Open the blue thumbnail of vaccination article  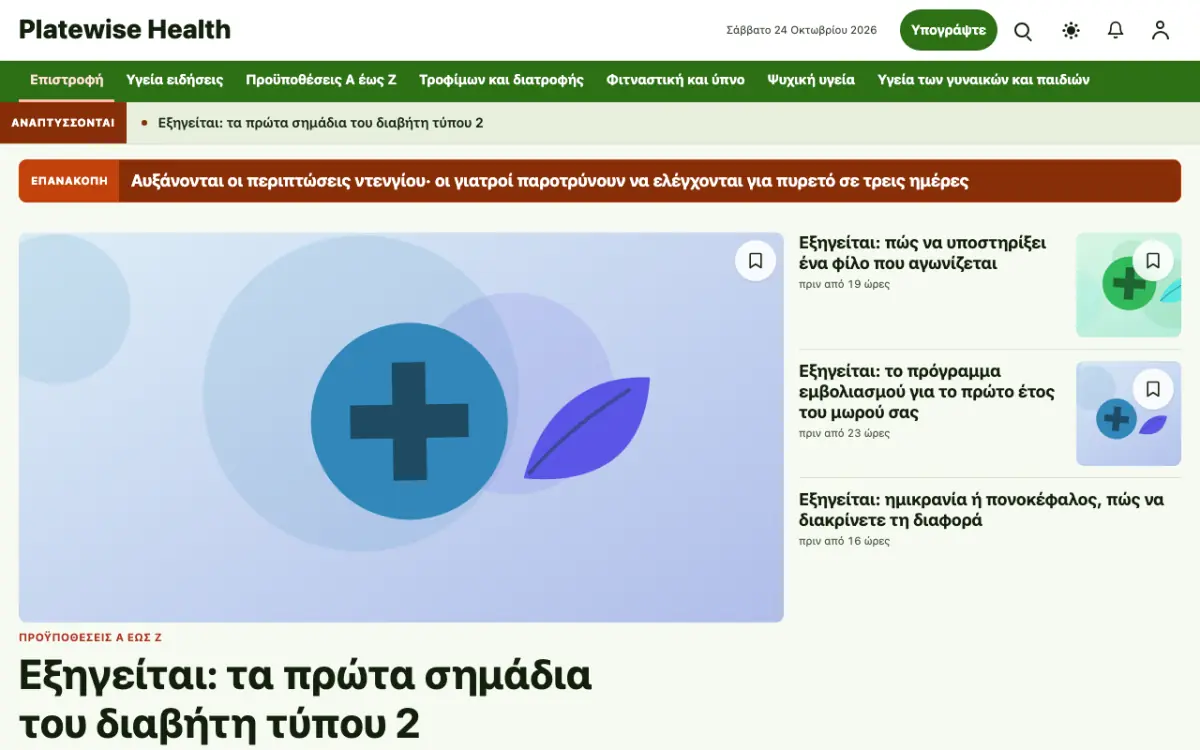tap(1128, 413)
